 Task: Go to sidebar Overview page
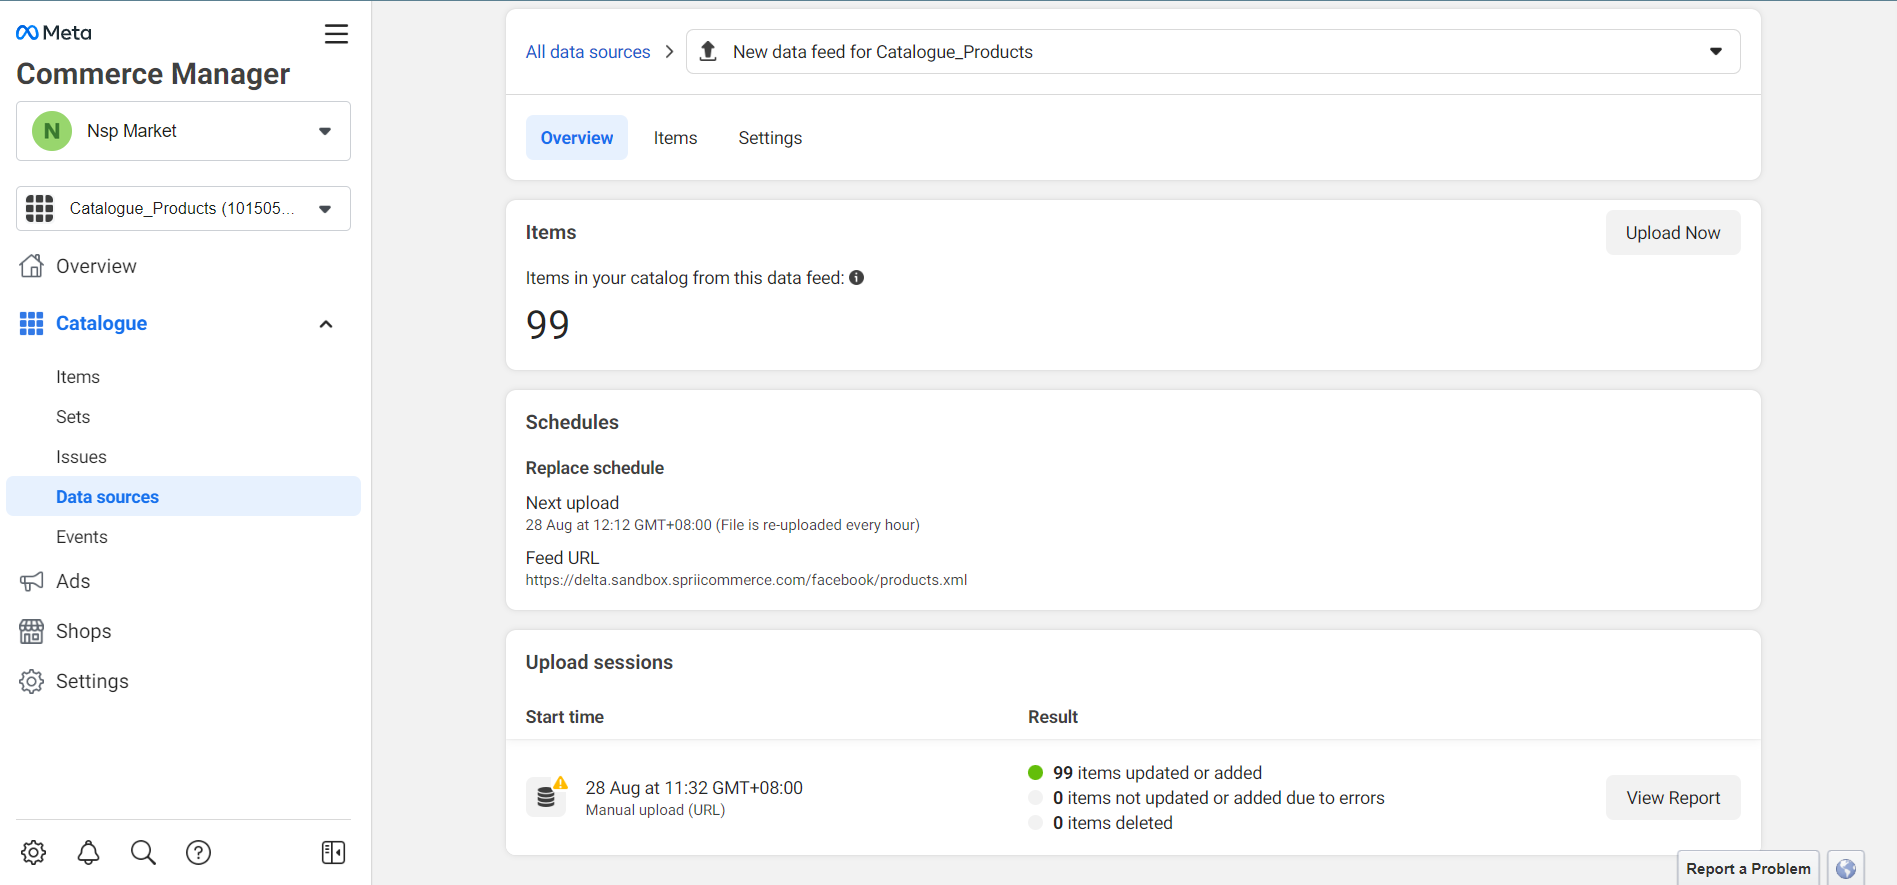click(x=96, y=266)
